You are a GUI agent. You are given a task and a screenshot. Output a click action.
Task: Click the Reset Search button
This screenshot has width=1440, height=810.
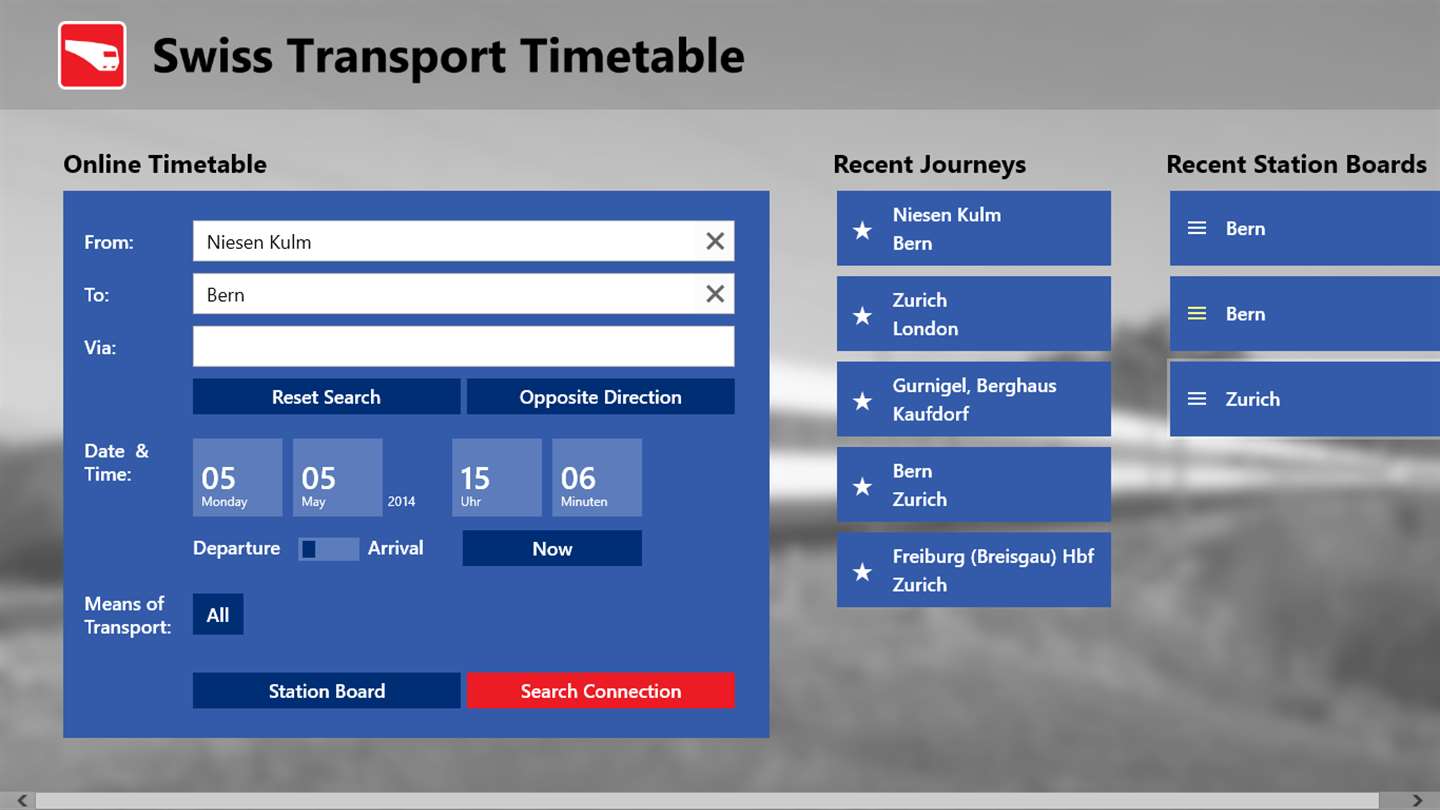point(327,396)
